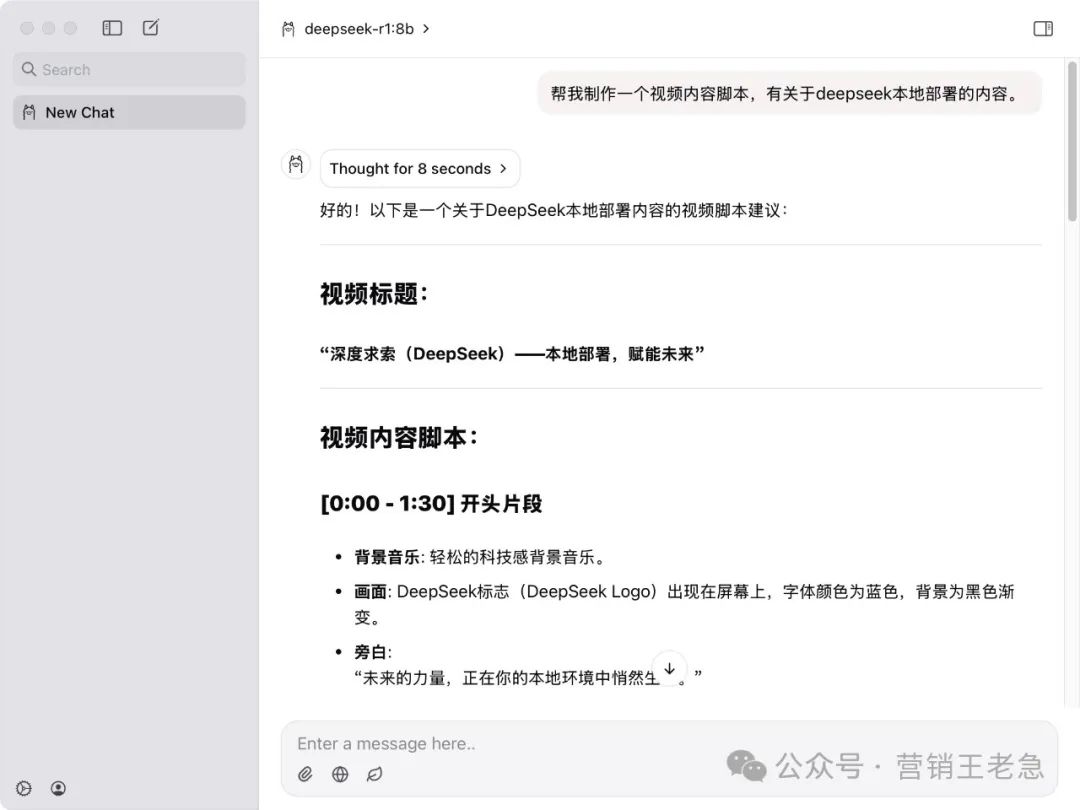Click the heading 视频标题:

coord(374,294)
